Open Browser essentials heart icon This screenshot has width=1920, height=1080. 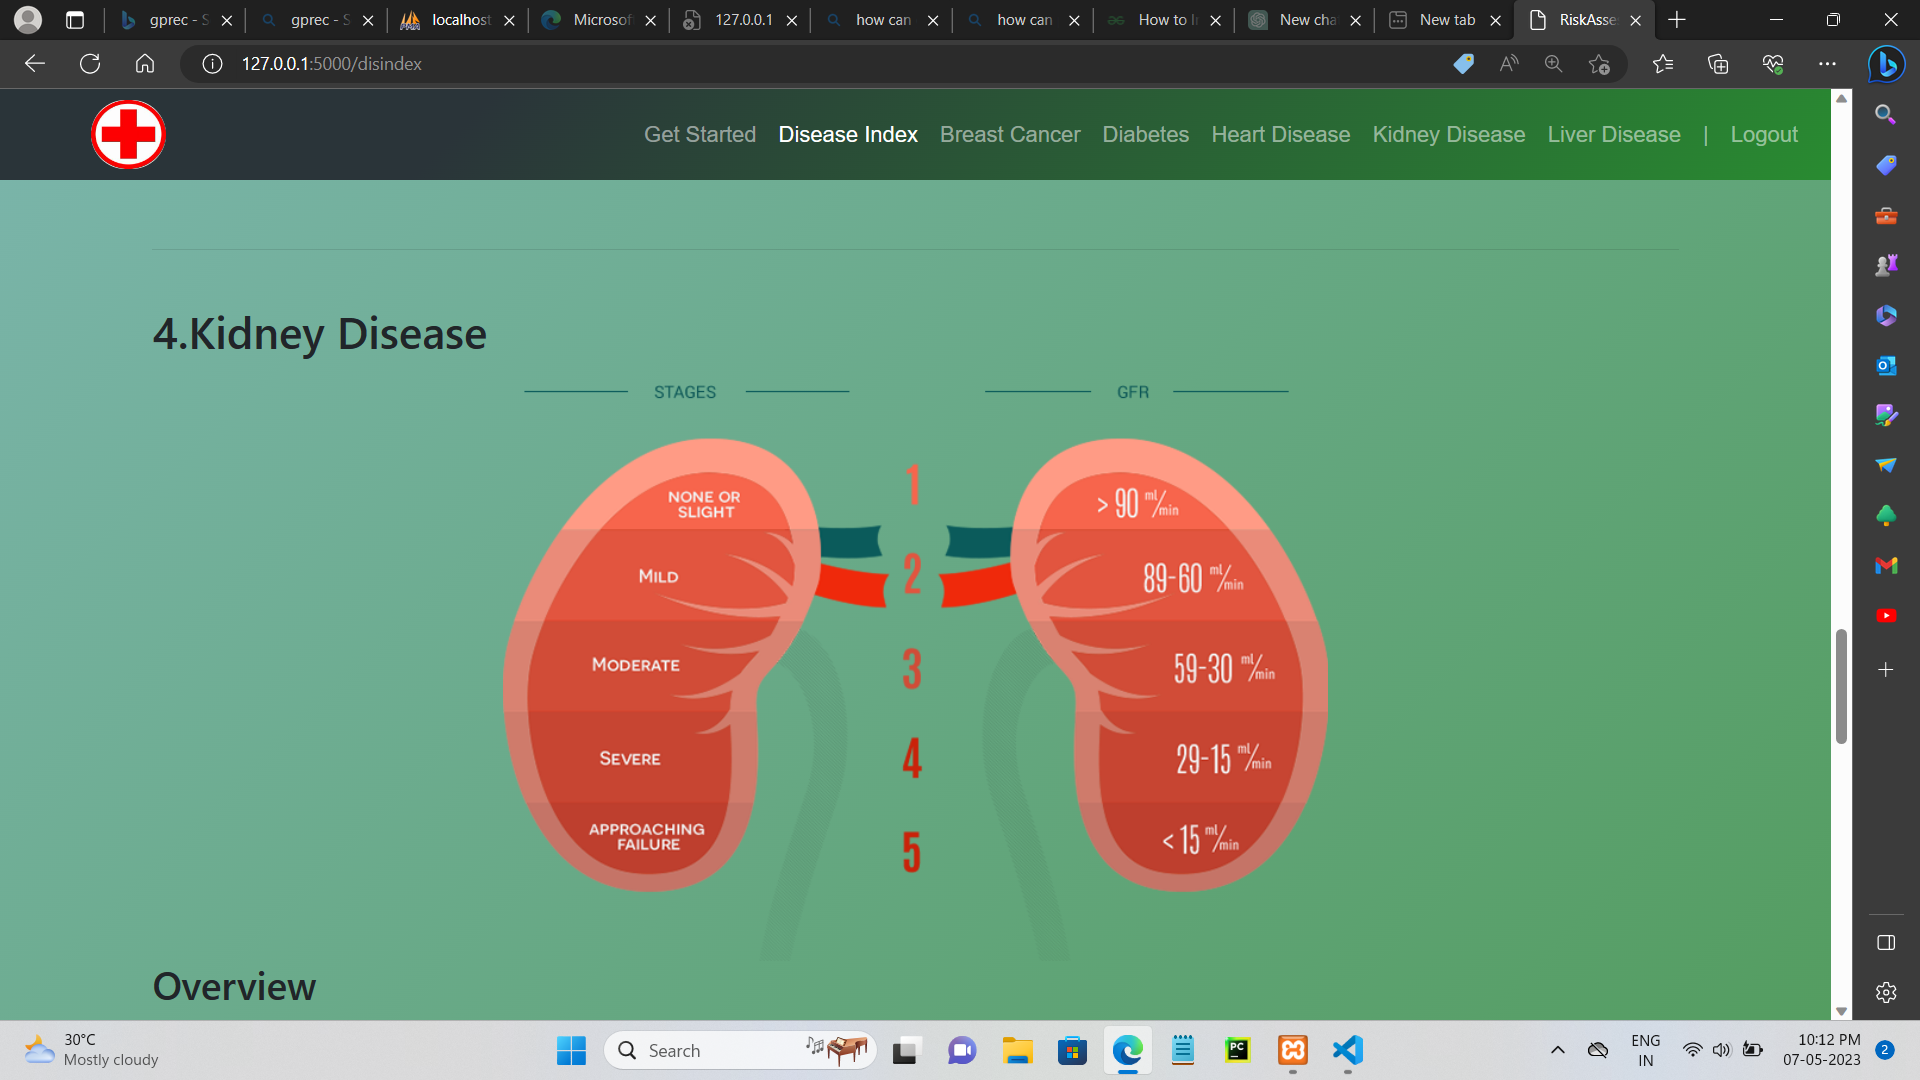pyautogui.click(x=1773, y=64)
